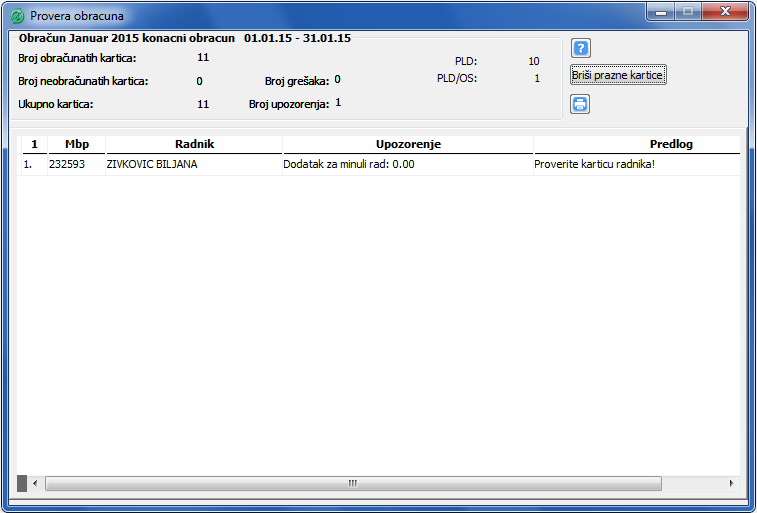The width and height of the screenshot is (757, 513).
Task: Click the Provera obracuna title bar app icon
Action: click(x=17, y=16)
